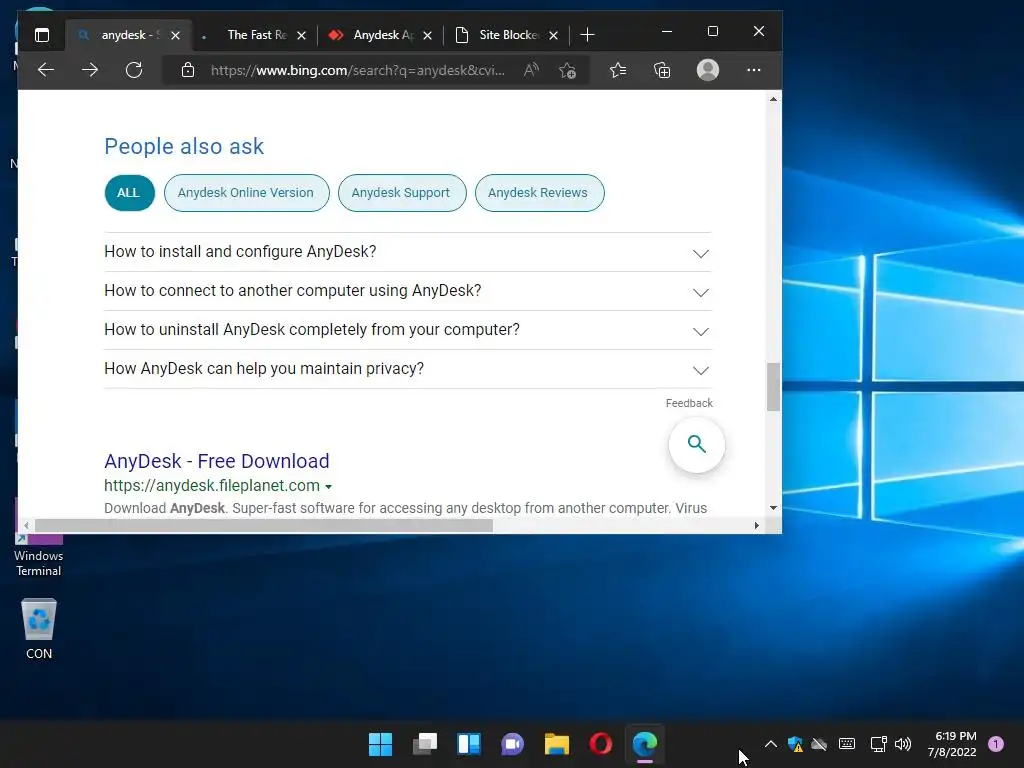Open the Favorites list icon

618,70
